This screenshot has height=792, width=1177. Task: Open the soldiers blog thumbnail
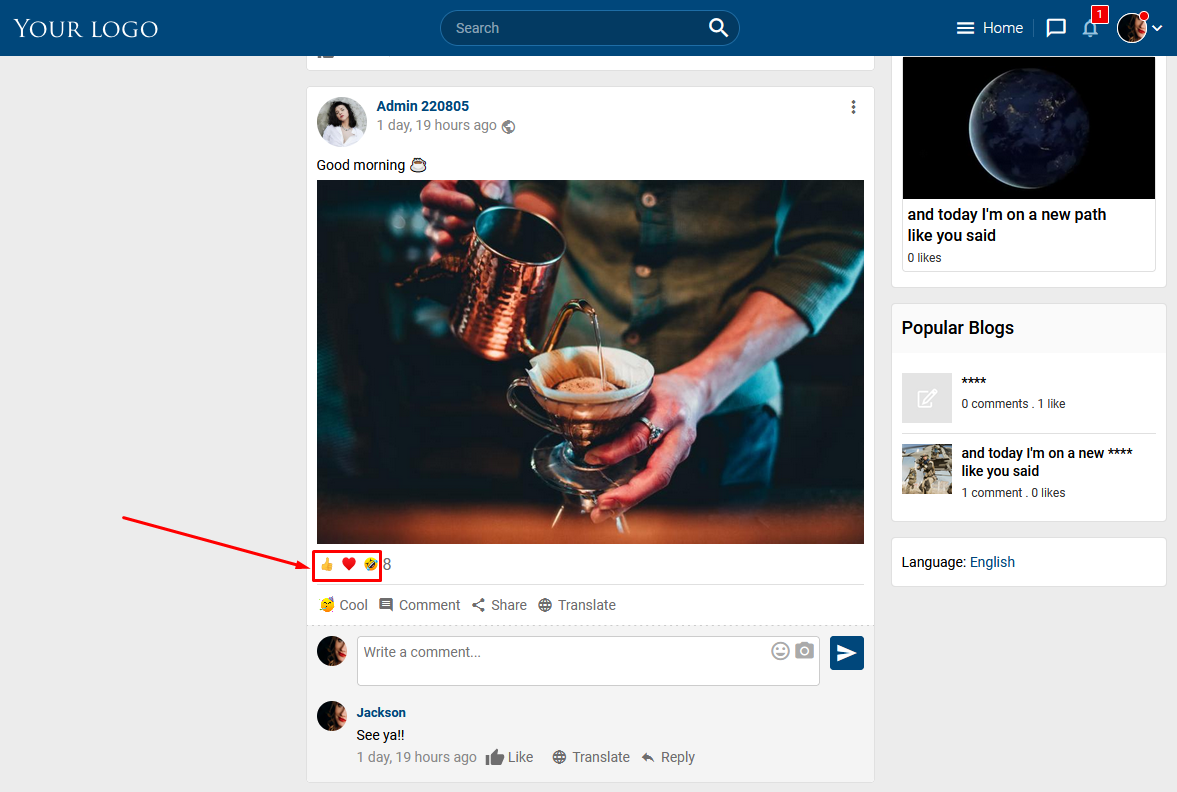tap(927, 468)
